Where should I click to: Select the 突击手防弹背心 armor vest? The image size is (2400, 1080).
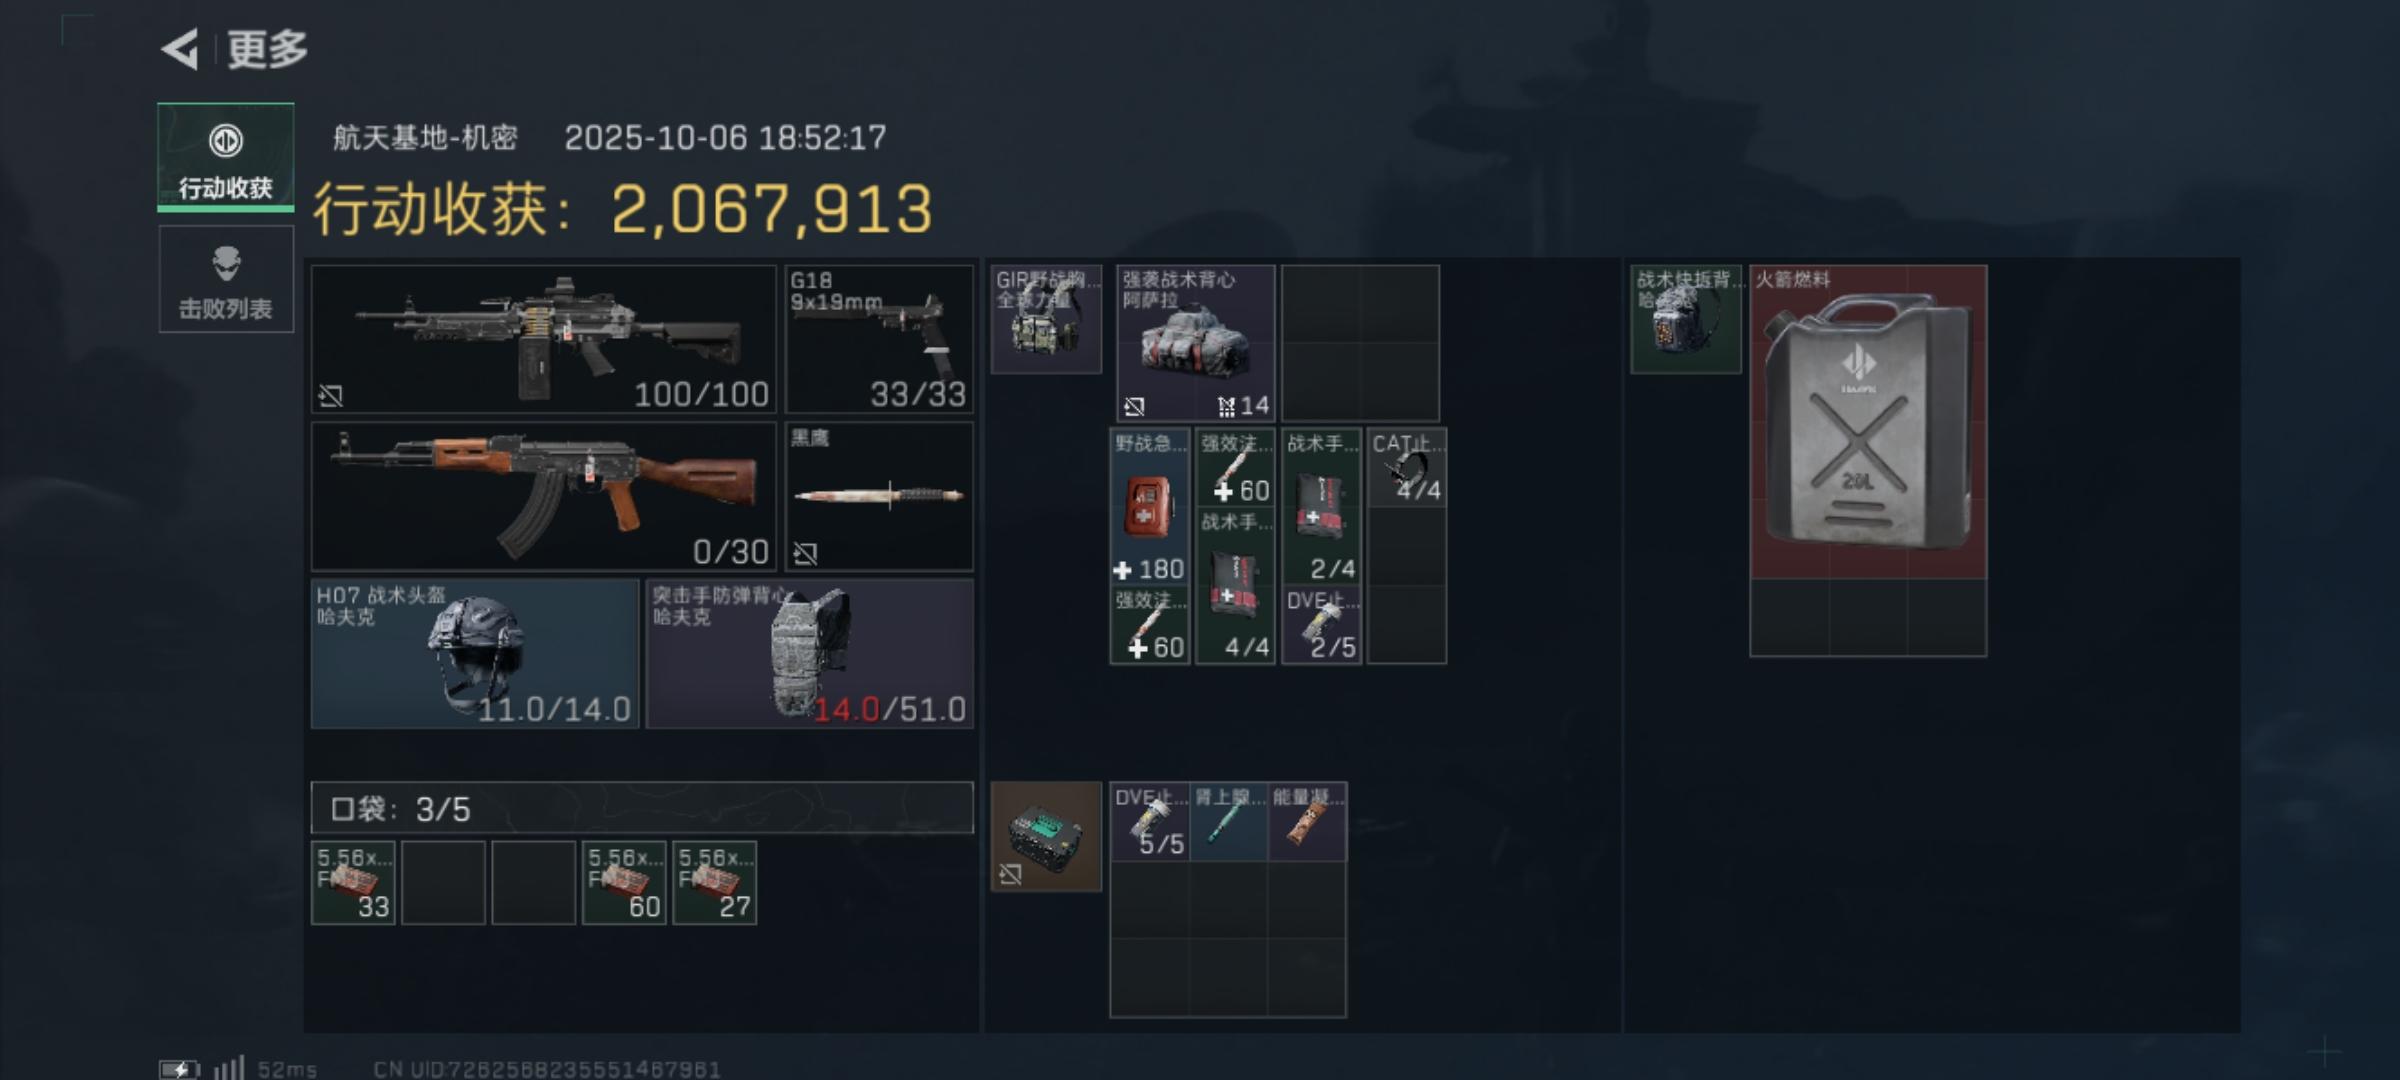810,654
